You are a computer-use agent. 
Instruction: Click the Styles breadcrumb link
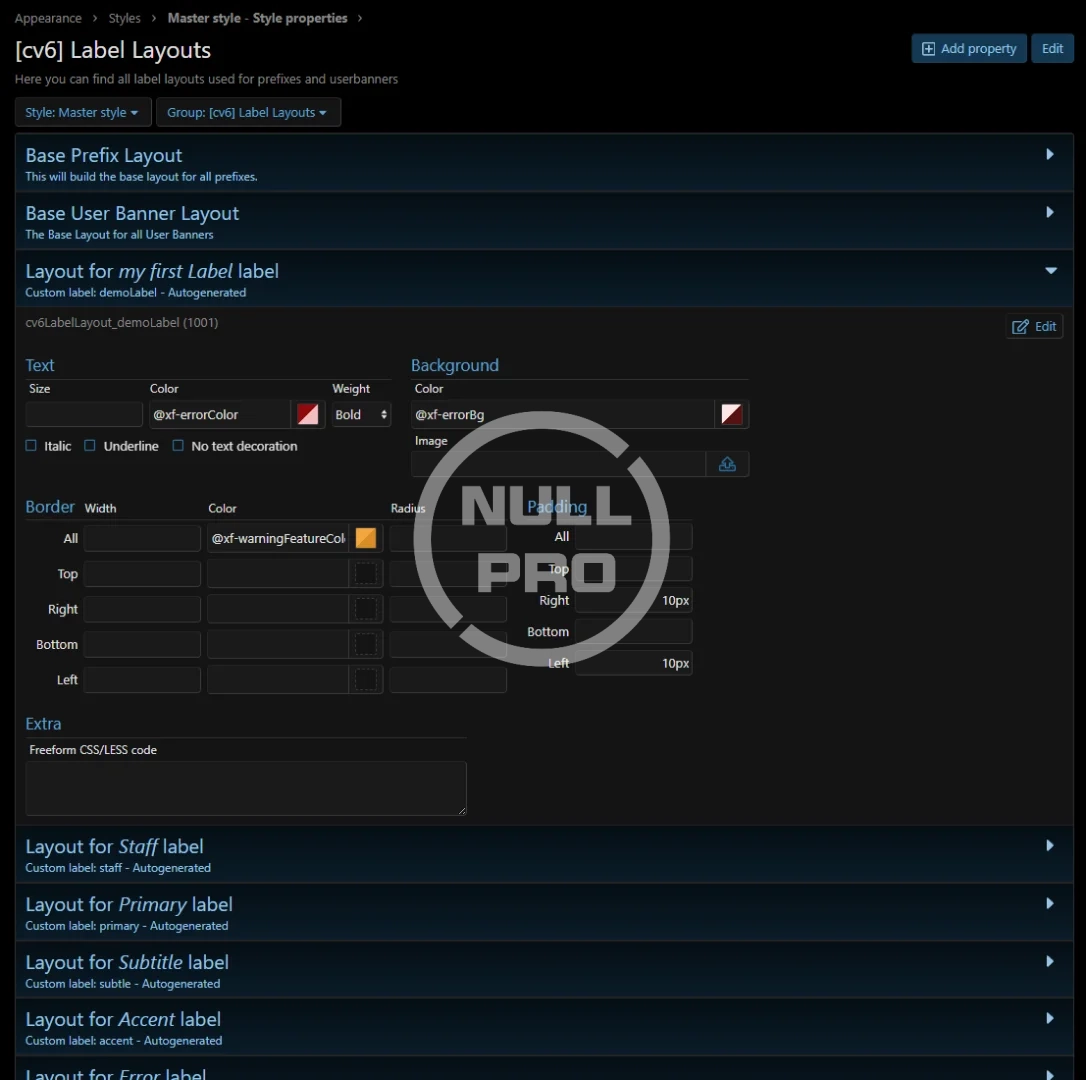tap(124, 18)
